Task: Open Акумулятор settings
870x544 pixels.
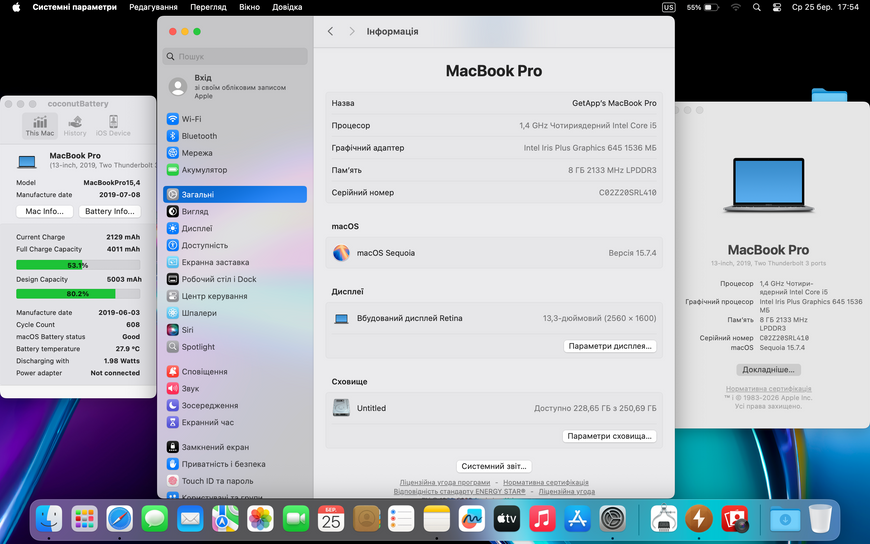Action: pyautogui.click(x=235, y=170)
